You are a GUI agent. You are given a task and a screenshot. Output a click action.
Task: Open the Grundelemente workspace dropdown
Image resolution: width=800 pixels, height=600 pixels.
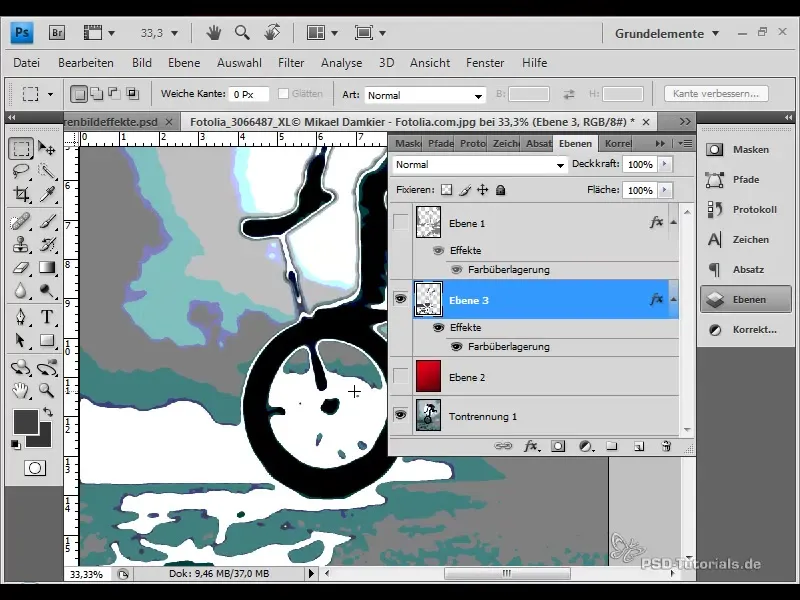[666, 34]
